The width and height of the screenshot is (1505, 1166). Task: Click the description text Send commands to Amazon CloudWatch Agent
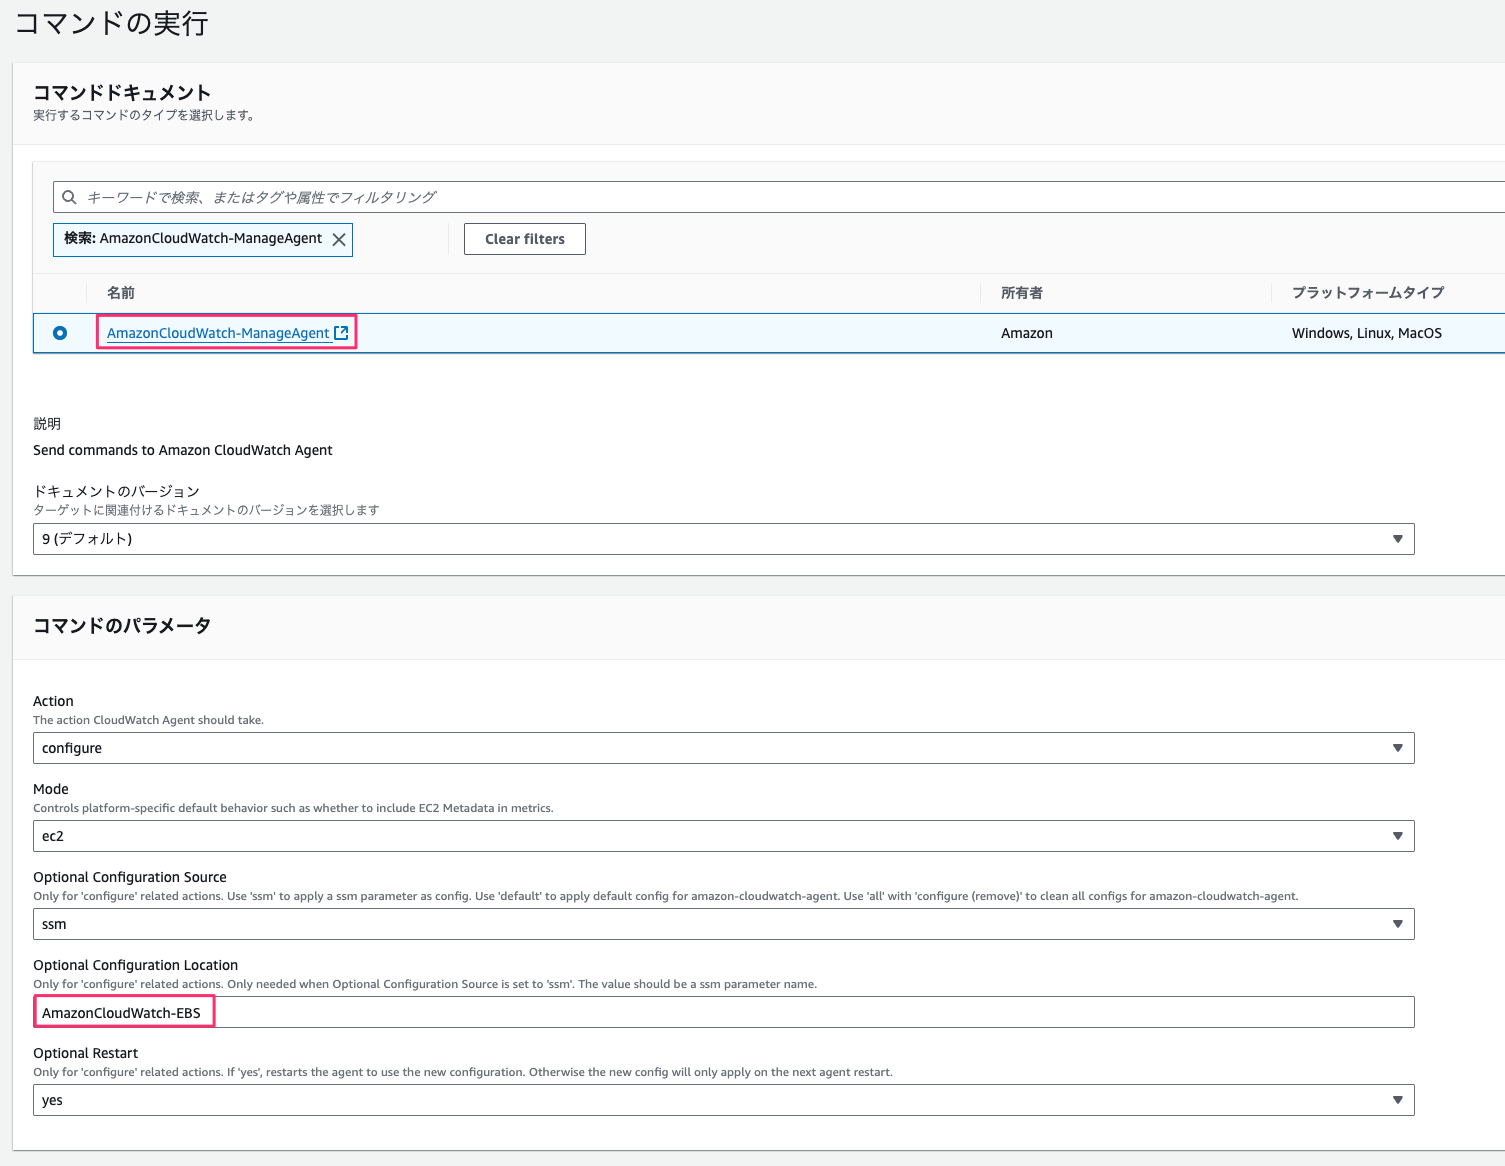183,450
